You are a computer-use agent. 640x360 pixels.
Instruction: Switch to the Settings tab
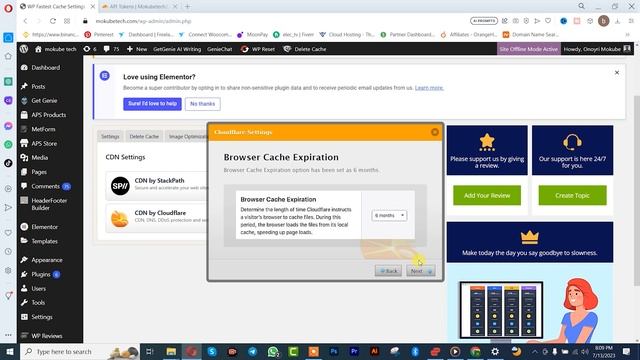coord(110,136)
